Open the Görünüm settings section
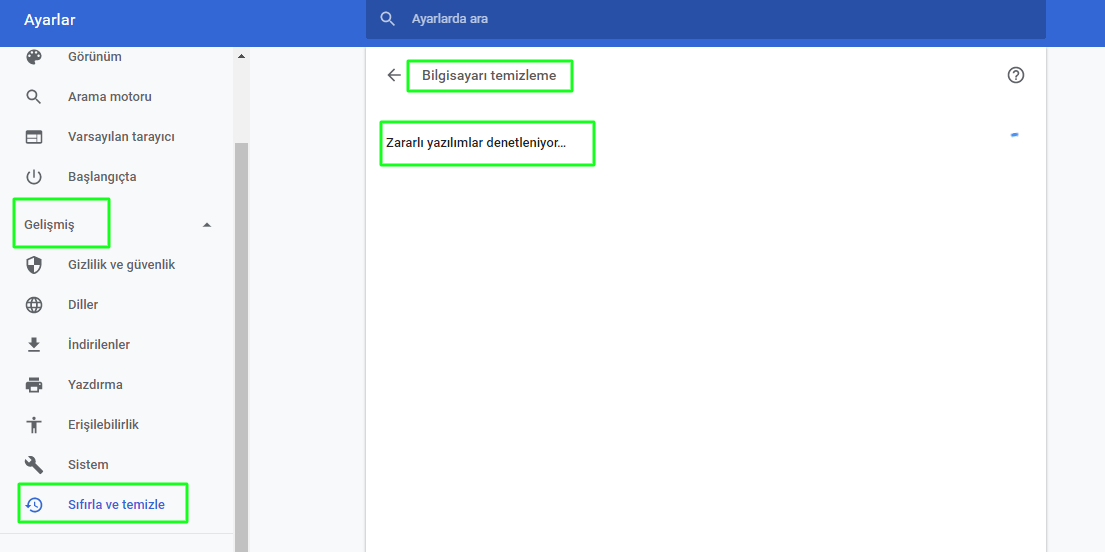The image size is (1105, 552). click(94, 56)
